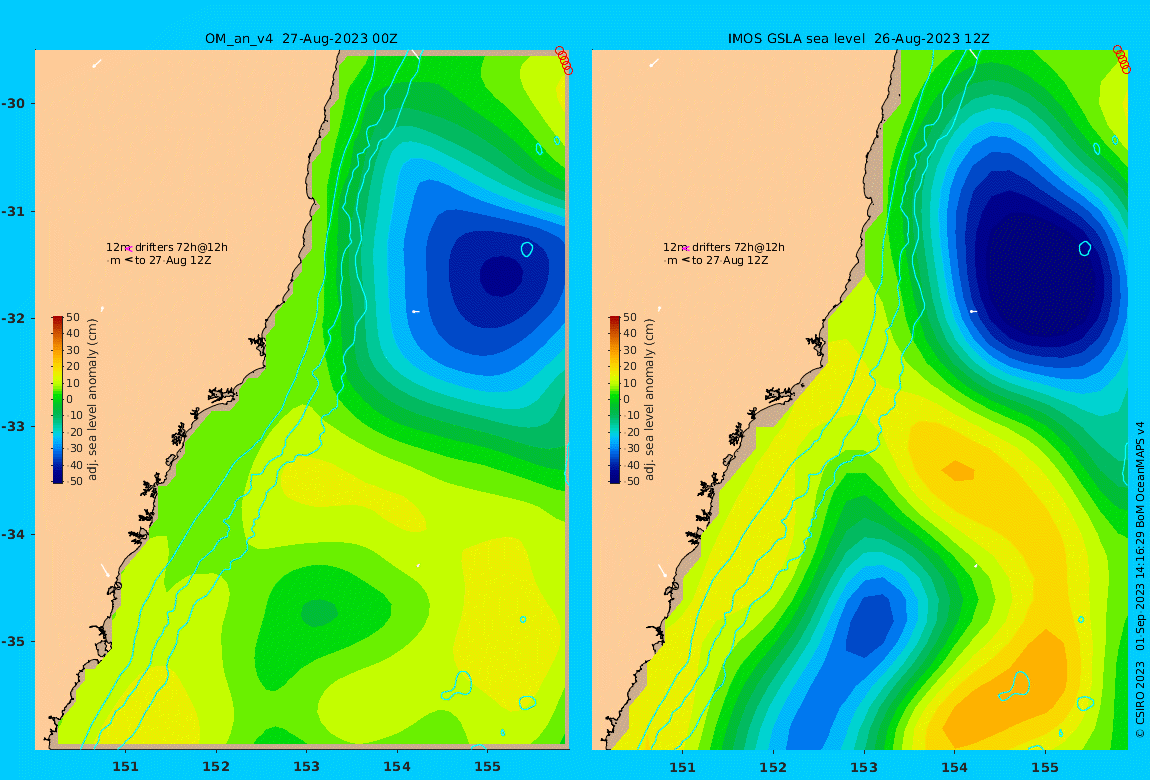Click 'to 27 Aug 12Z' text in the left map
The width and height of the screenshot is (1150, 780).
173,260
